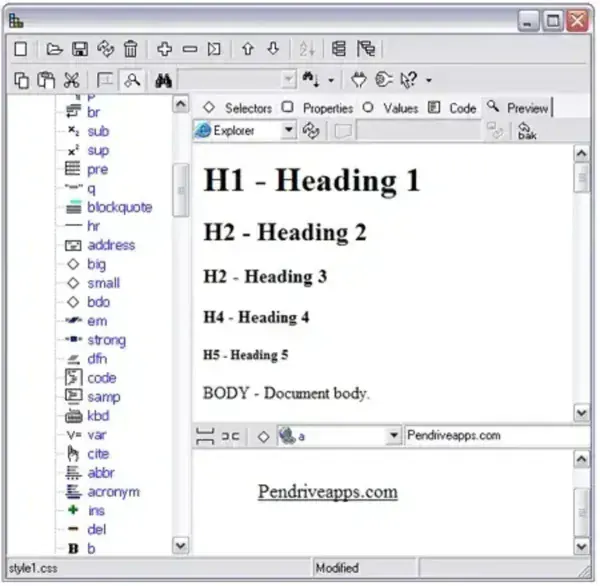
Task: Click the find next binoculars arrow icon
Action: click(x=311, y=80)
